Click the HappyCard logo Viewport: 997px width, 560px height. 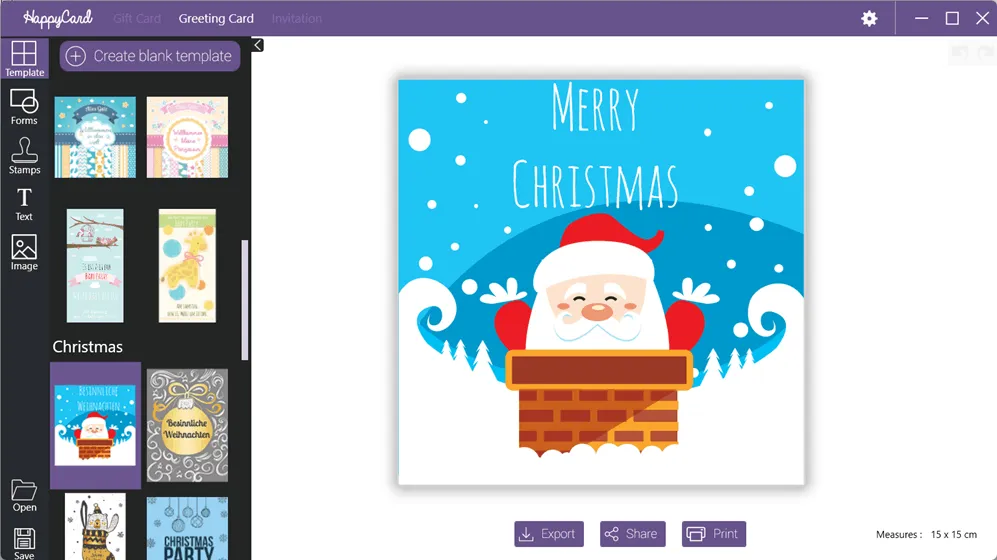(x=58, y=18)
